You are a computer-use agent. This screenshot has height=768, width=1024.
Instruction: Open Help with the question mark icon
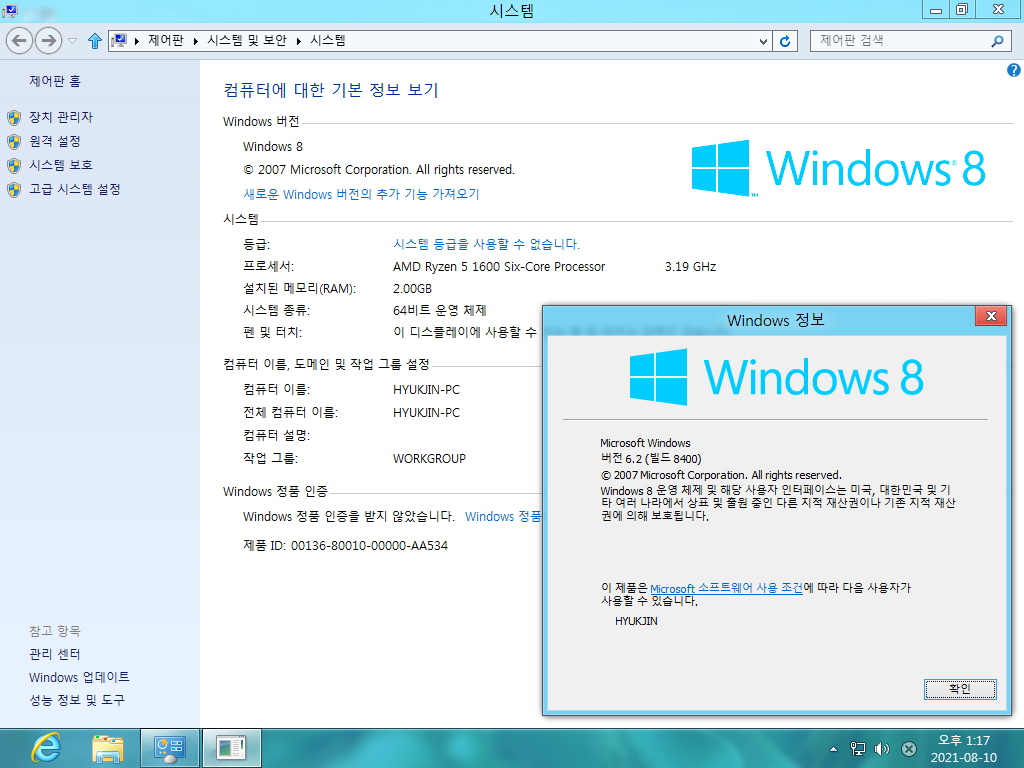click(x=1014, y=70)
